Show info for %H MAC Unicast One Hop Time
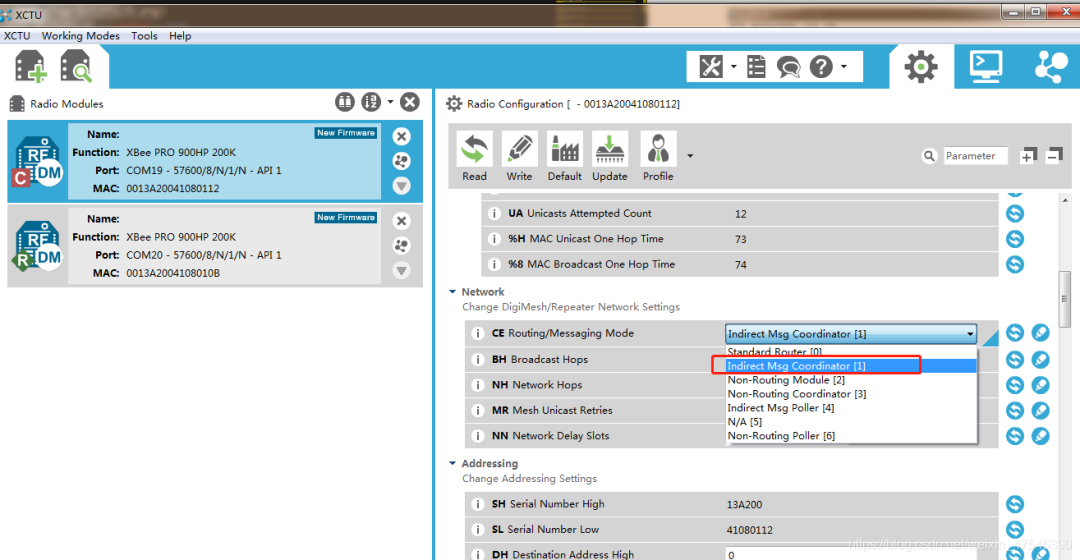Image resolution: width=1080 pixels, height=560 pixels. [494, 239]
